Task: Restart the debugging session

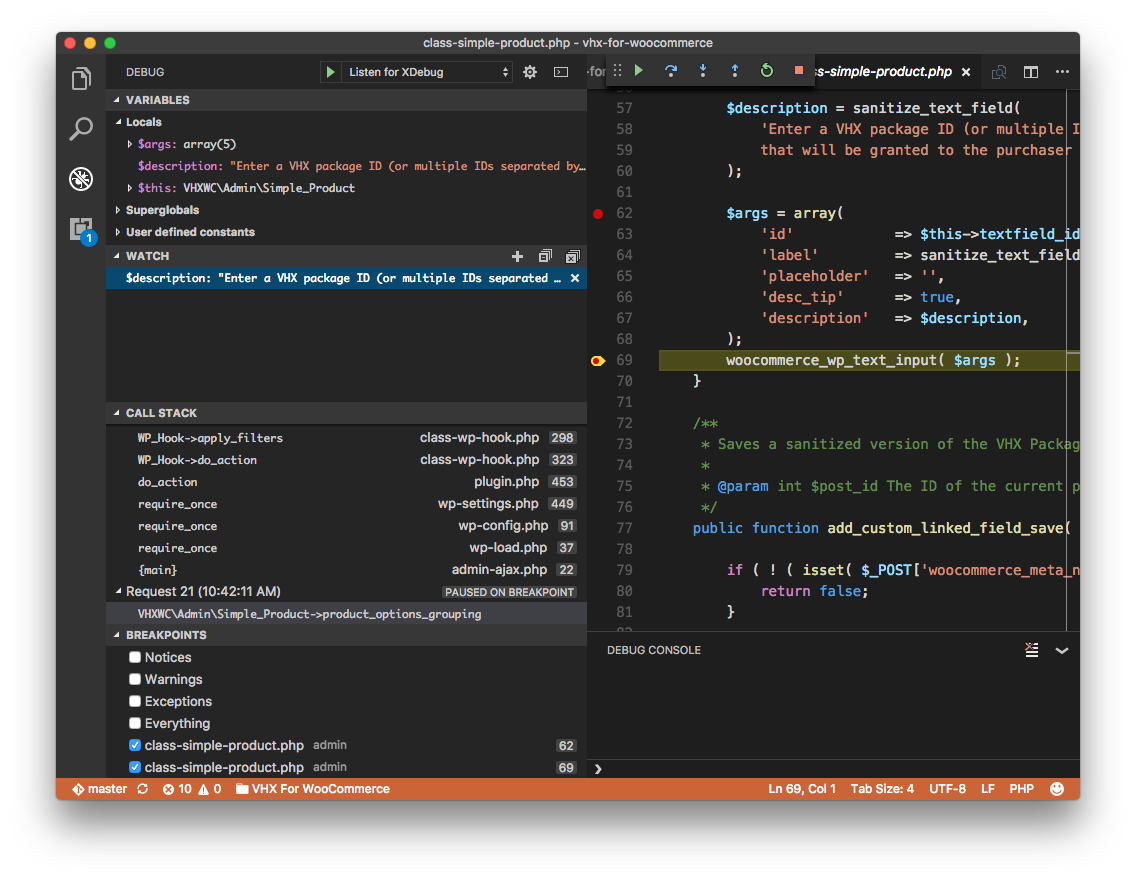Action: click(767, 71)
